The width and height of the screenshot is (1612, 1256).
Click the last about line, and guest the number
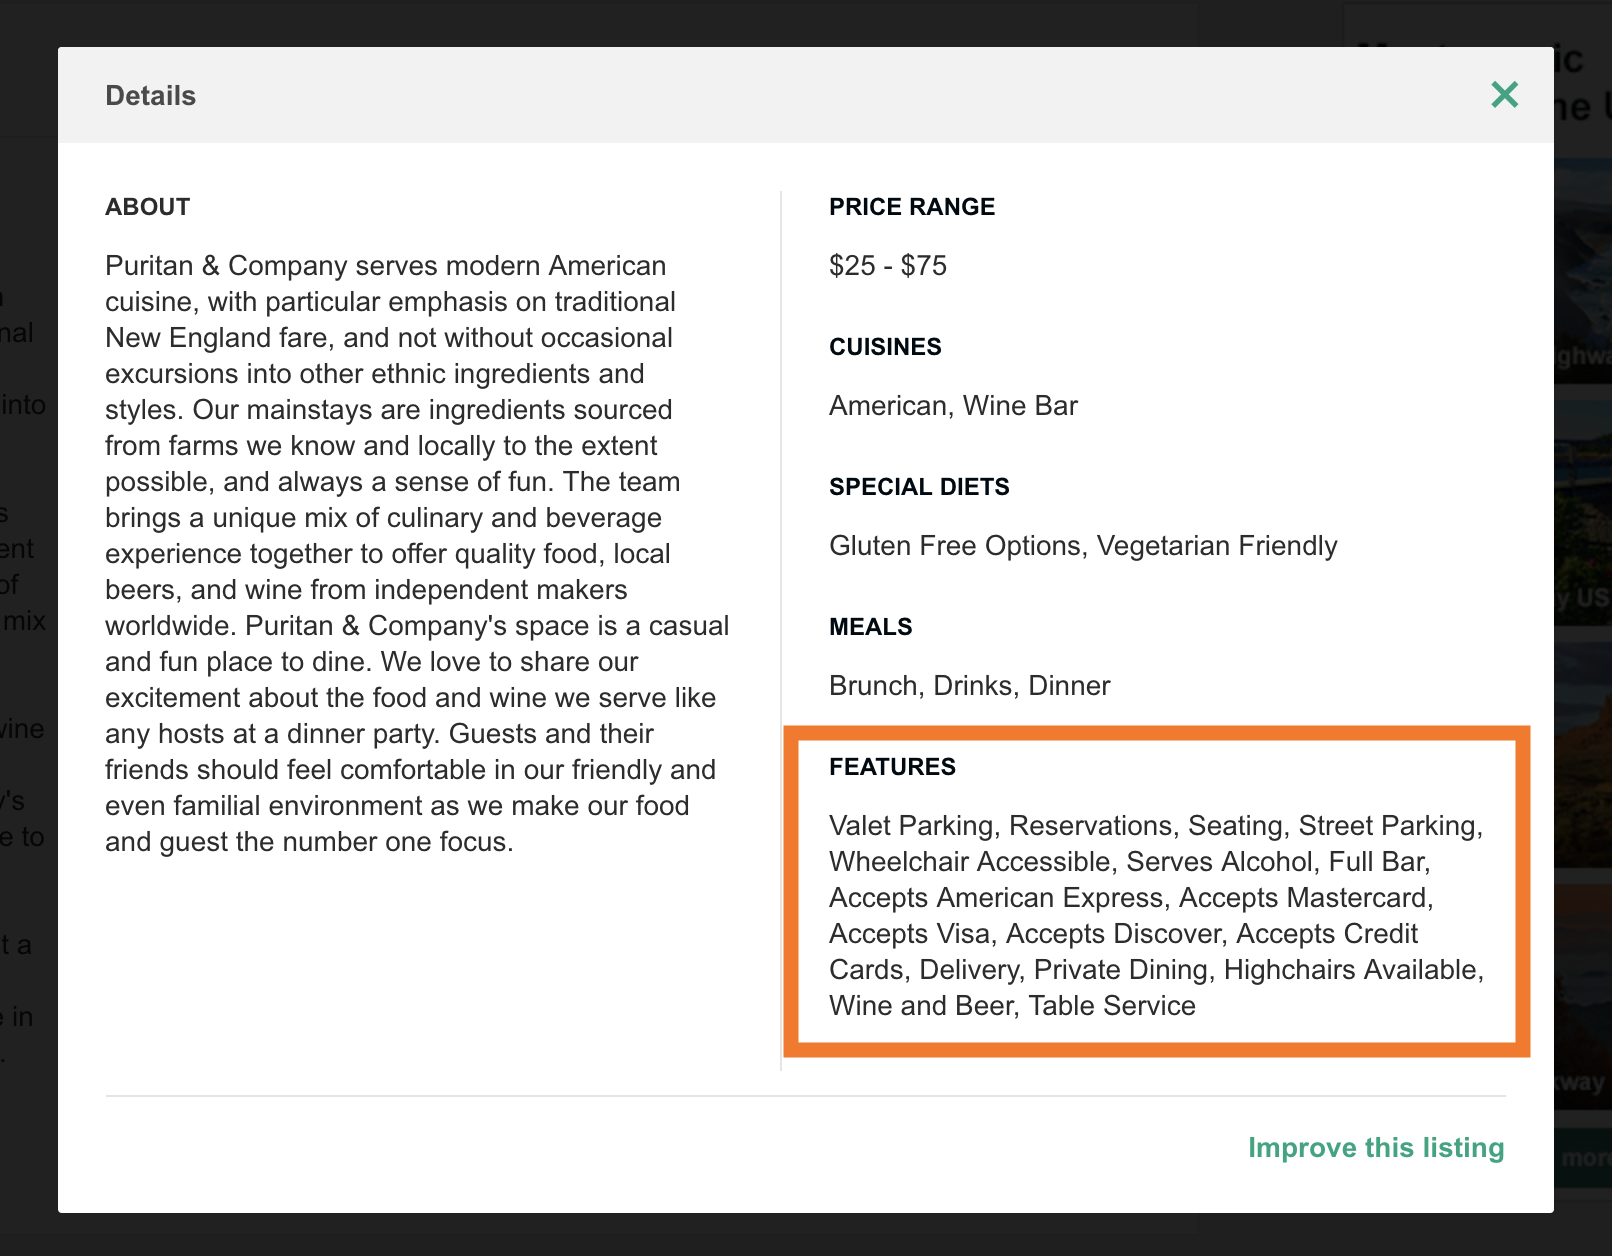coord(309,842)
